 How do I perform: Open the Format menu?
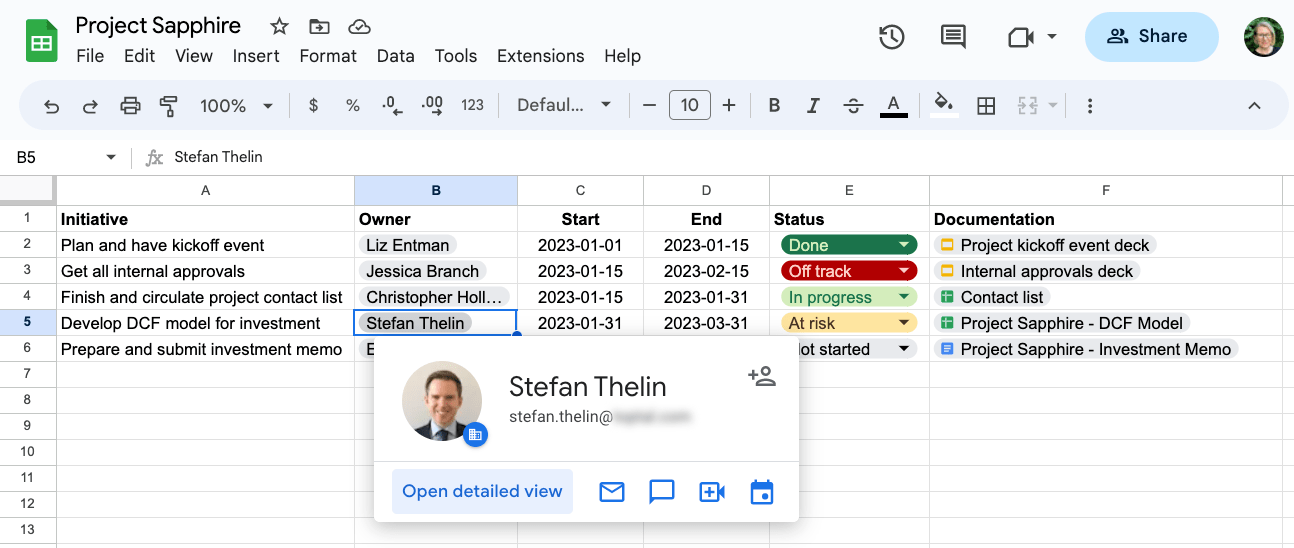coord(328,56)
